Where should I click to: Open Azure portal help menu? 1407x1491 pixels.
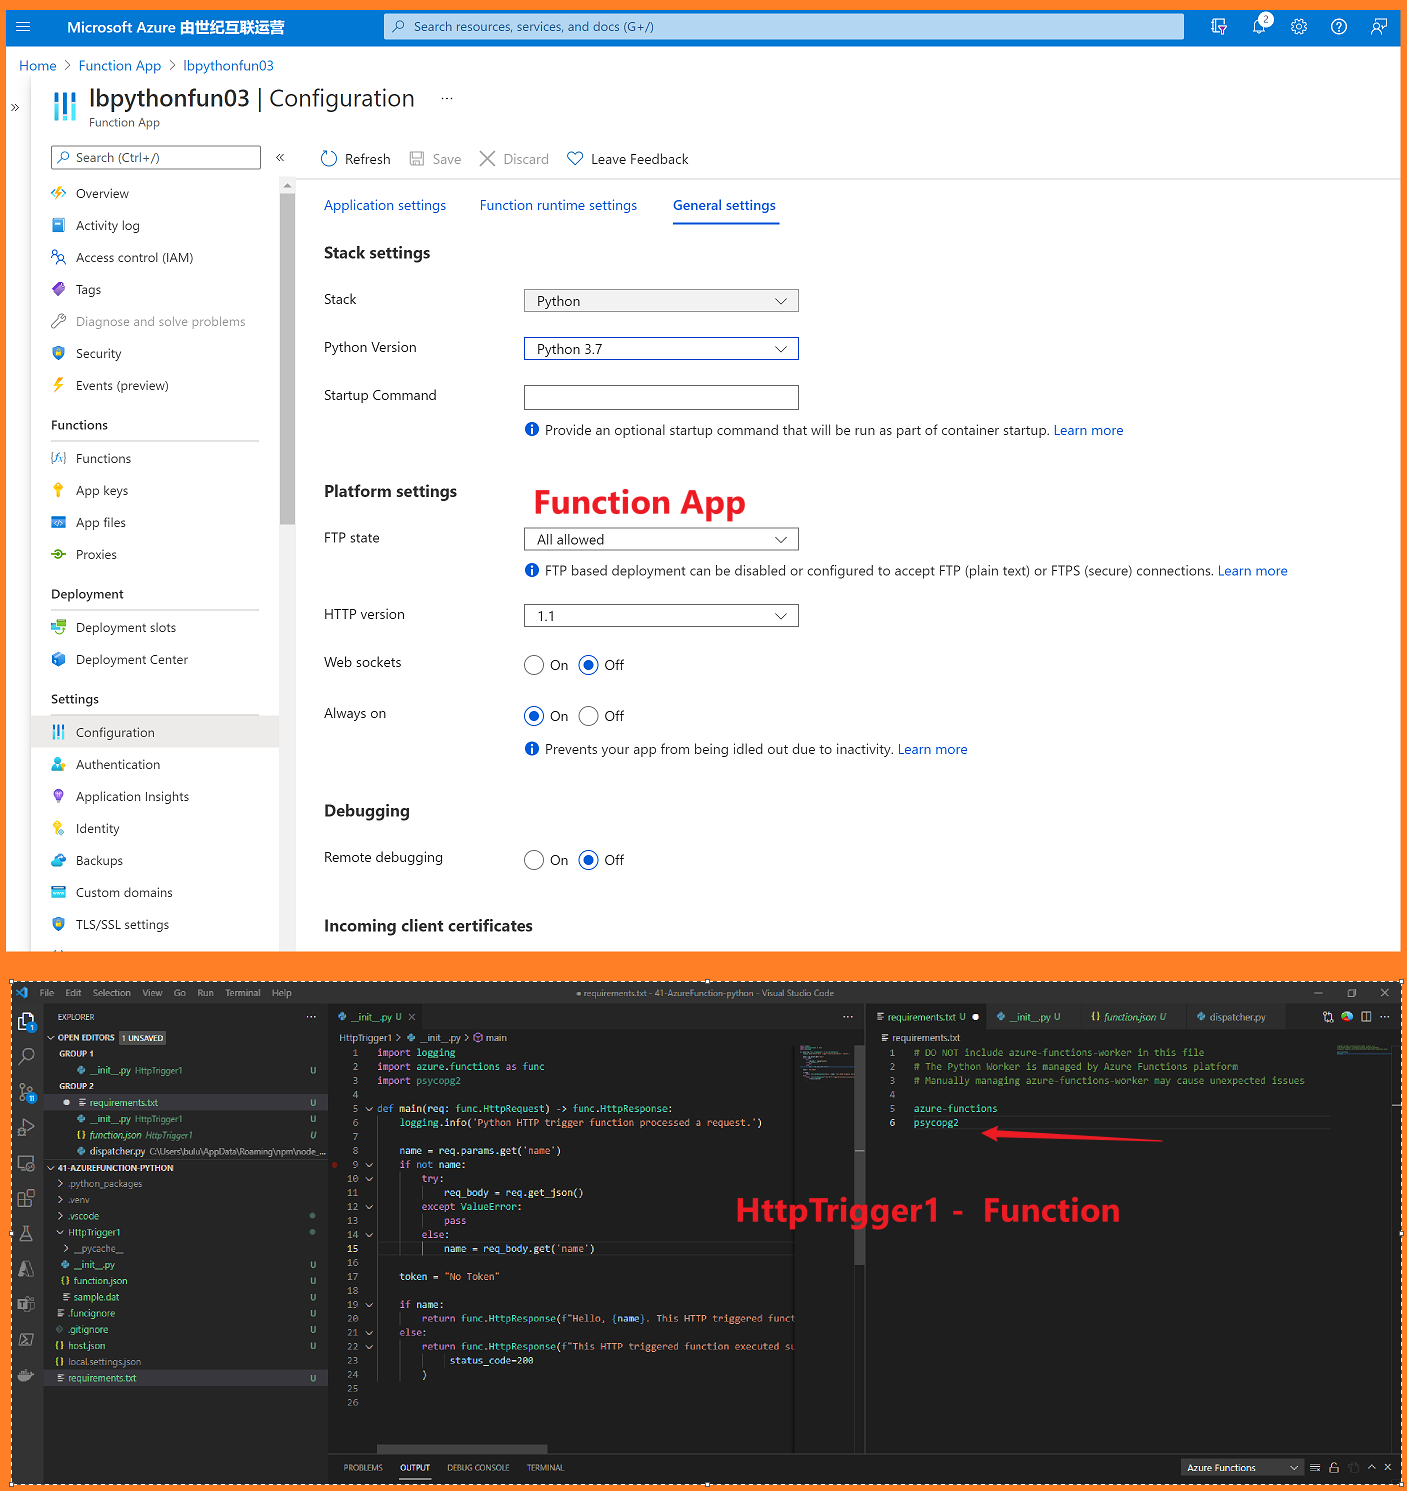[1339, 26]
